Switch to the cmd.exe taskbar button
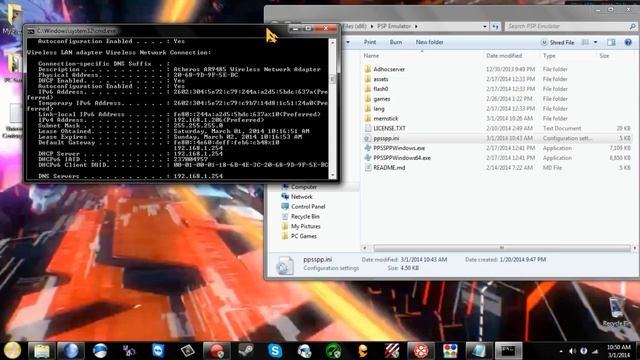 point(508,351)
